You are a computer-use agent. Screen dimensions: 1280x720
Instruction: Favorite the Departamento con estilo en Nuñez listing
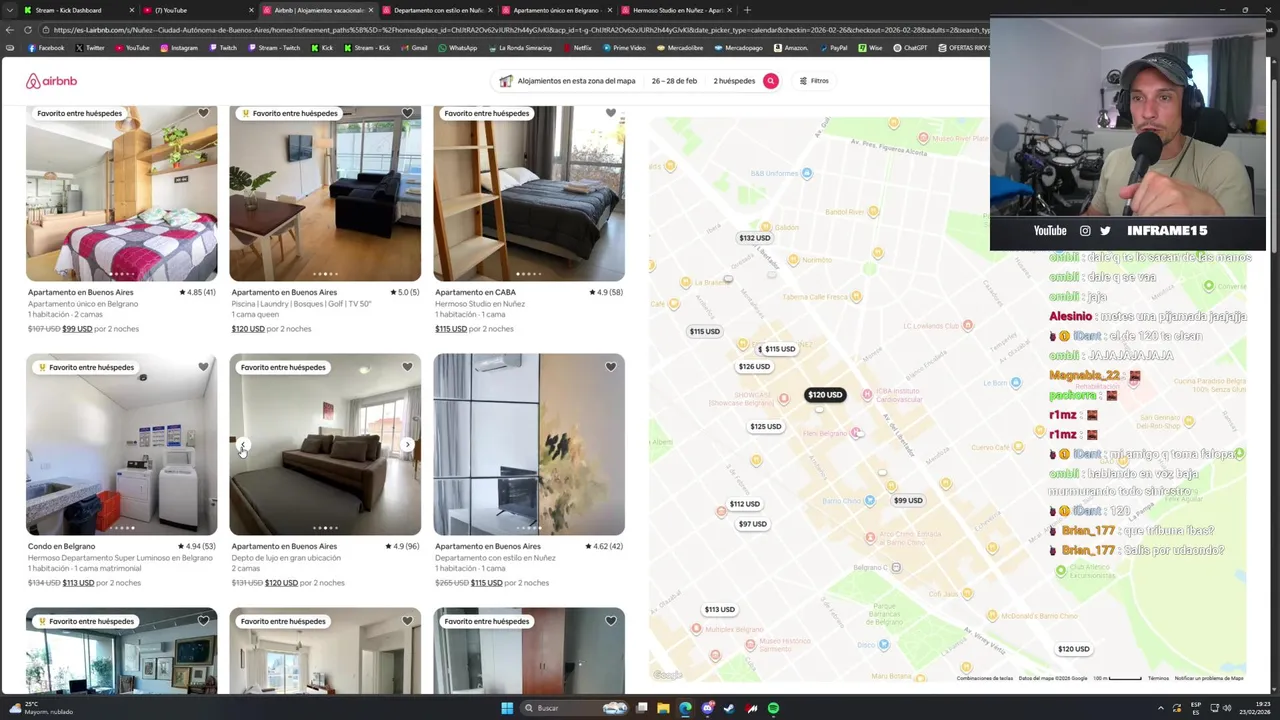point(611,367)
